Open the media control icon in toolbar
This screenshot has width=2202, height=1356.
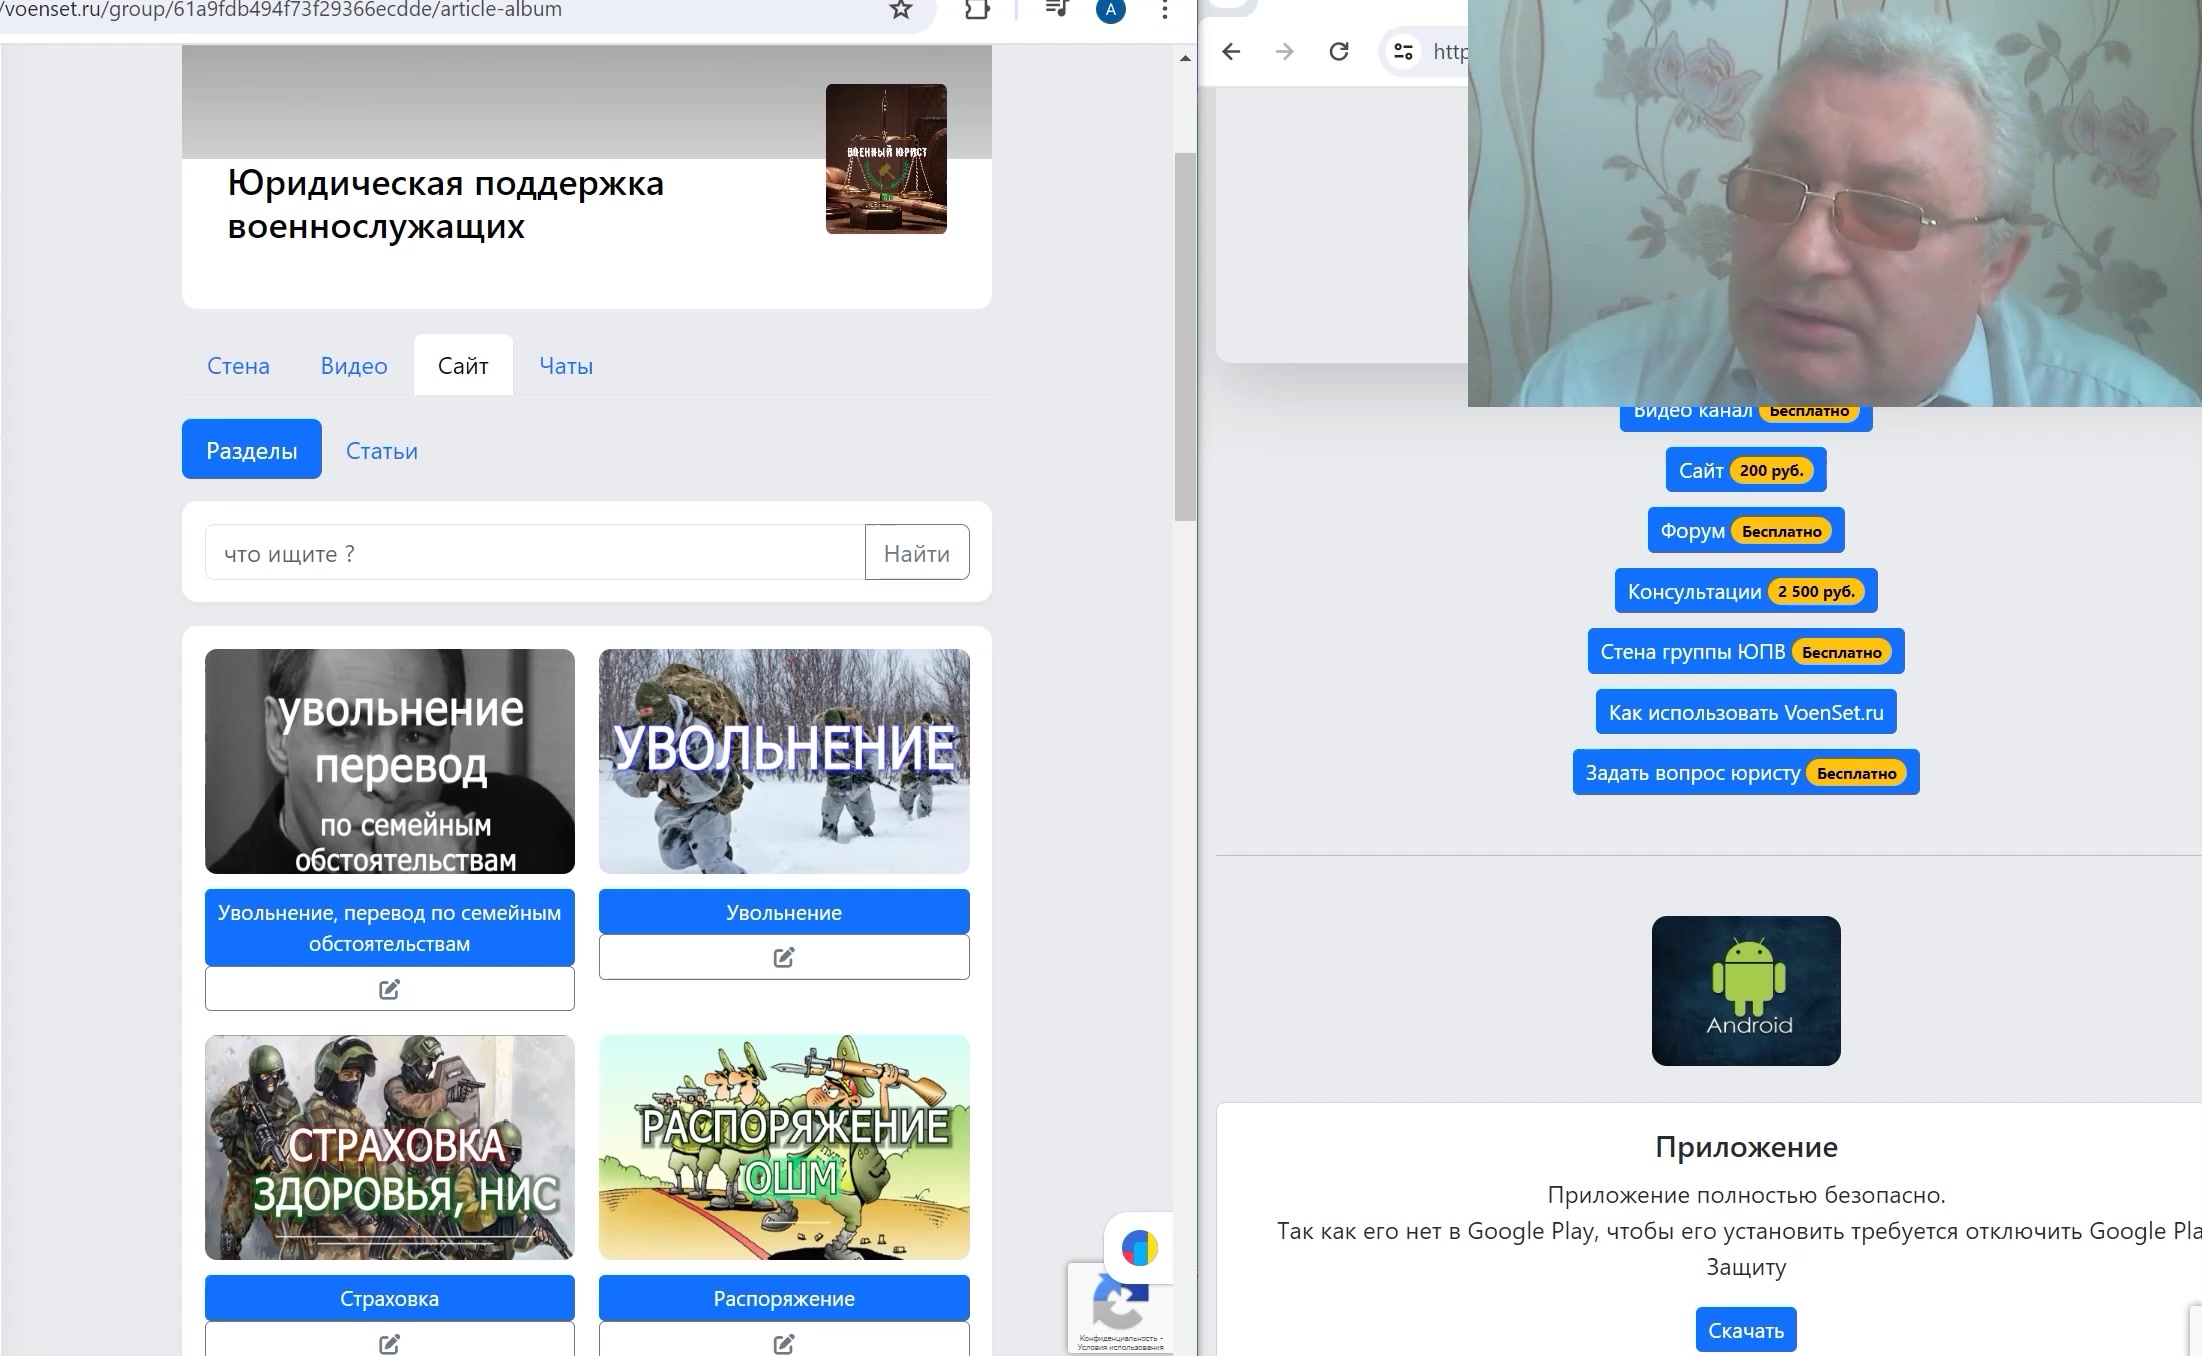tap(1056, 10)
